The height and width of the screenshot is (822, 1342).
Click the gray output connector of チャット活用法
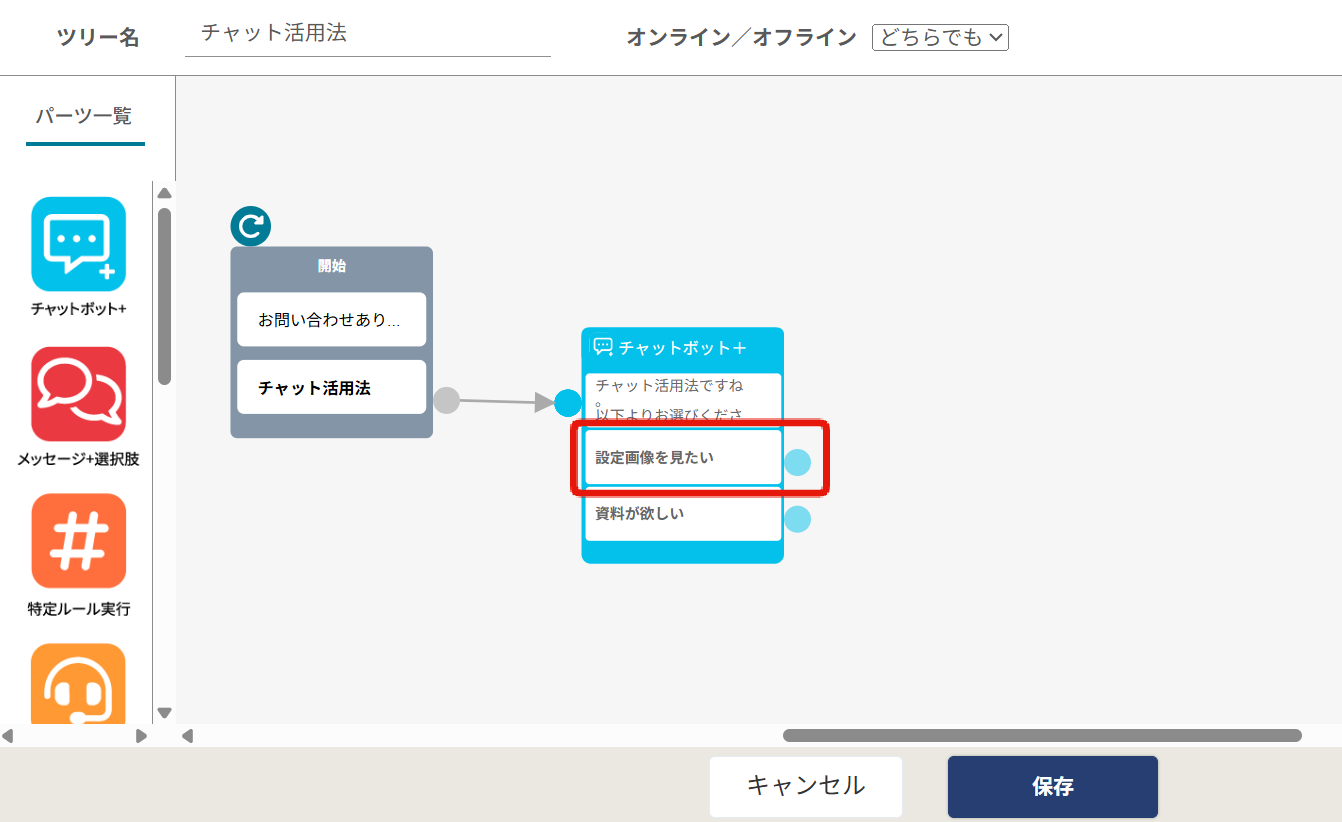click(447, 400)
